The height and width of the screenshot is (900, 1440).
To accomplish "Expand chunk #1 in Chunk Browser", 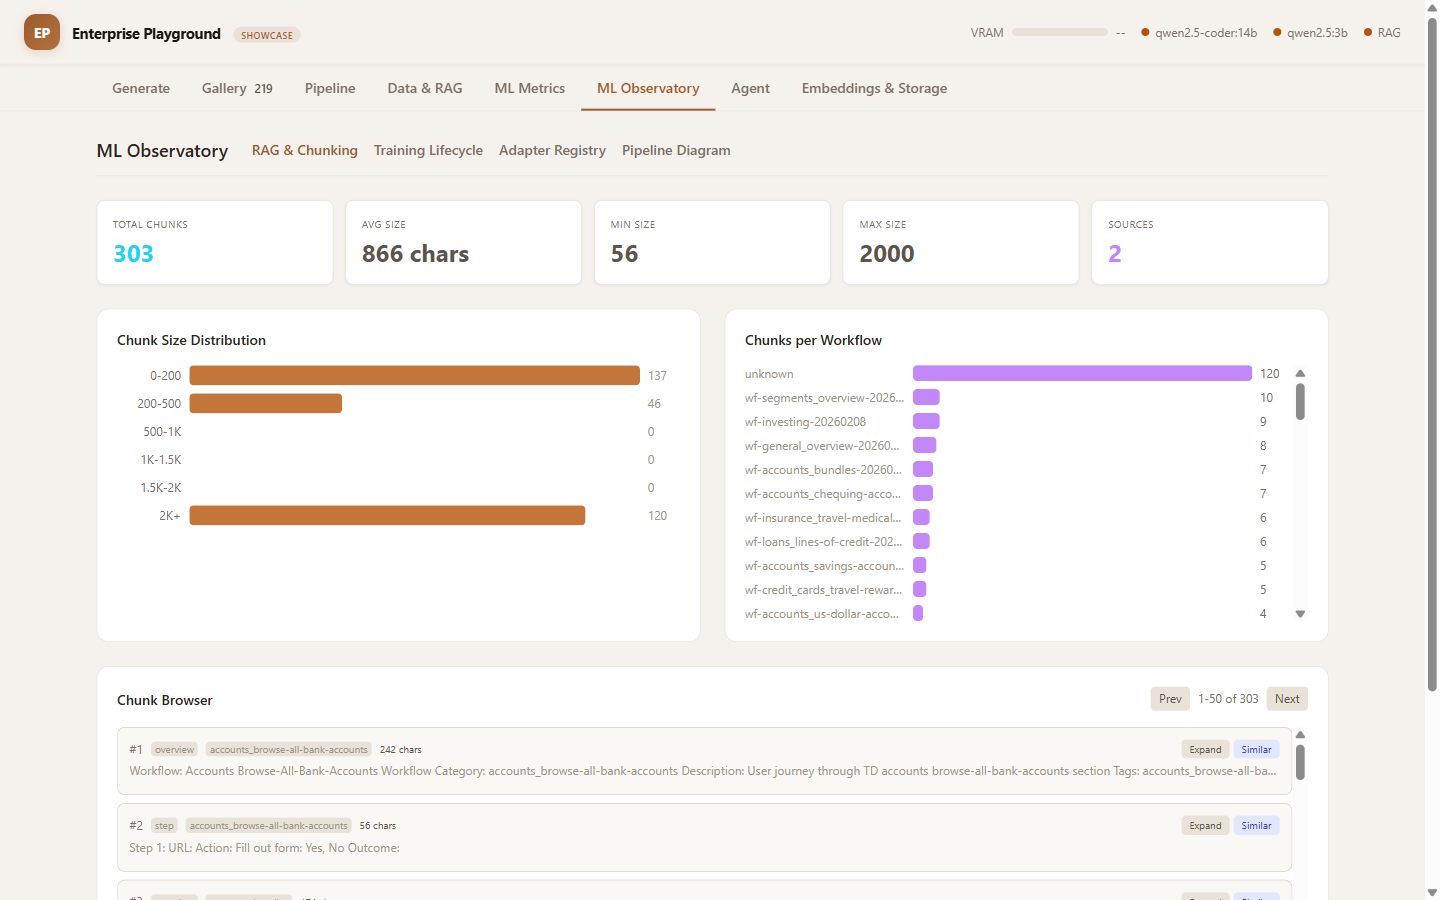I will [1205, 750].
